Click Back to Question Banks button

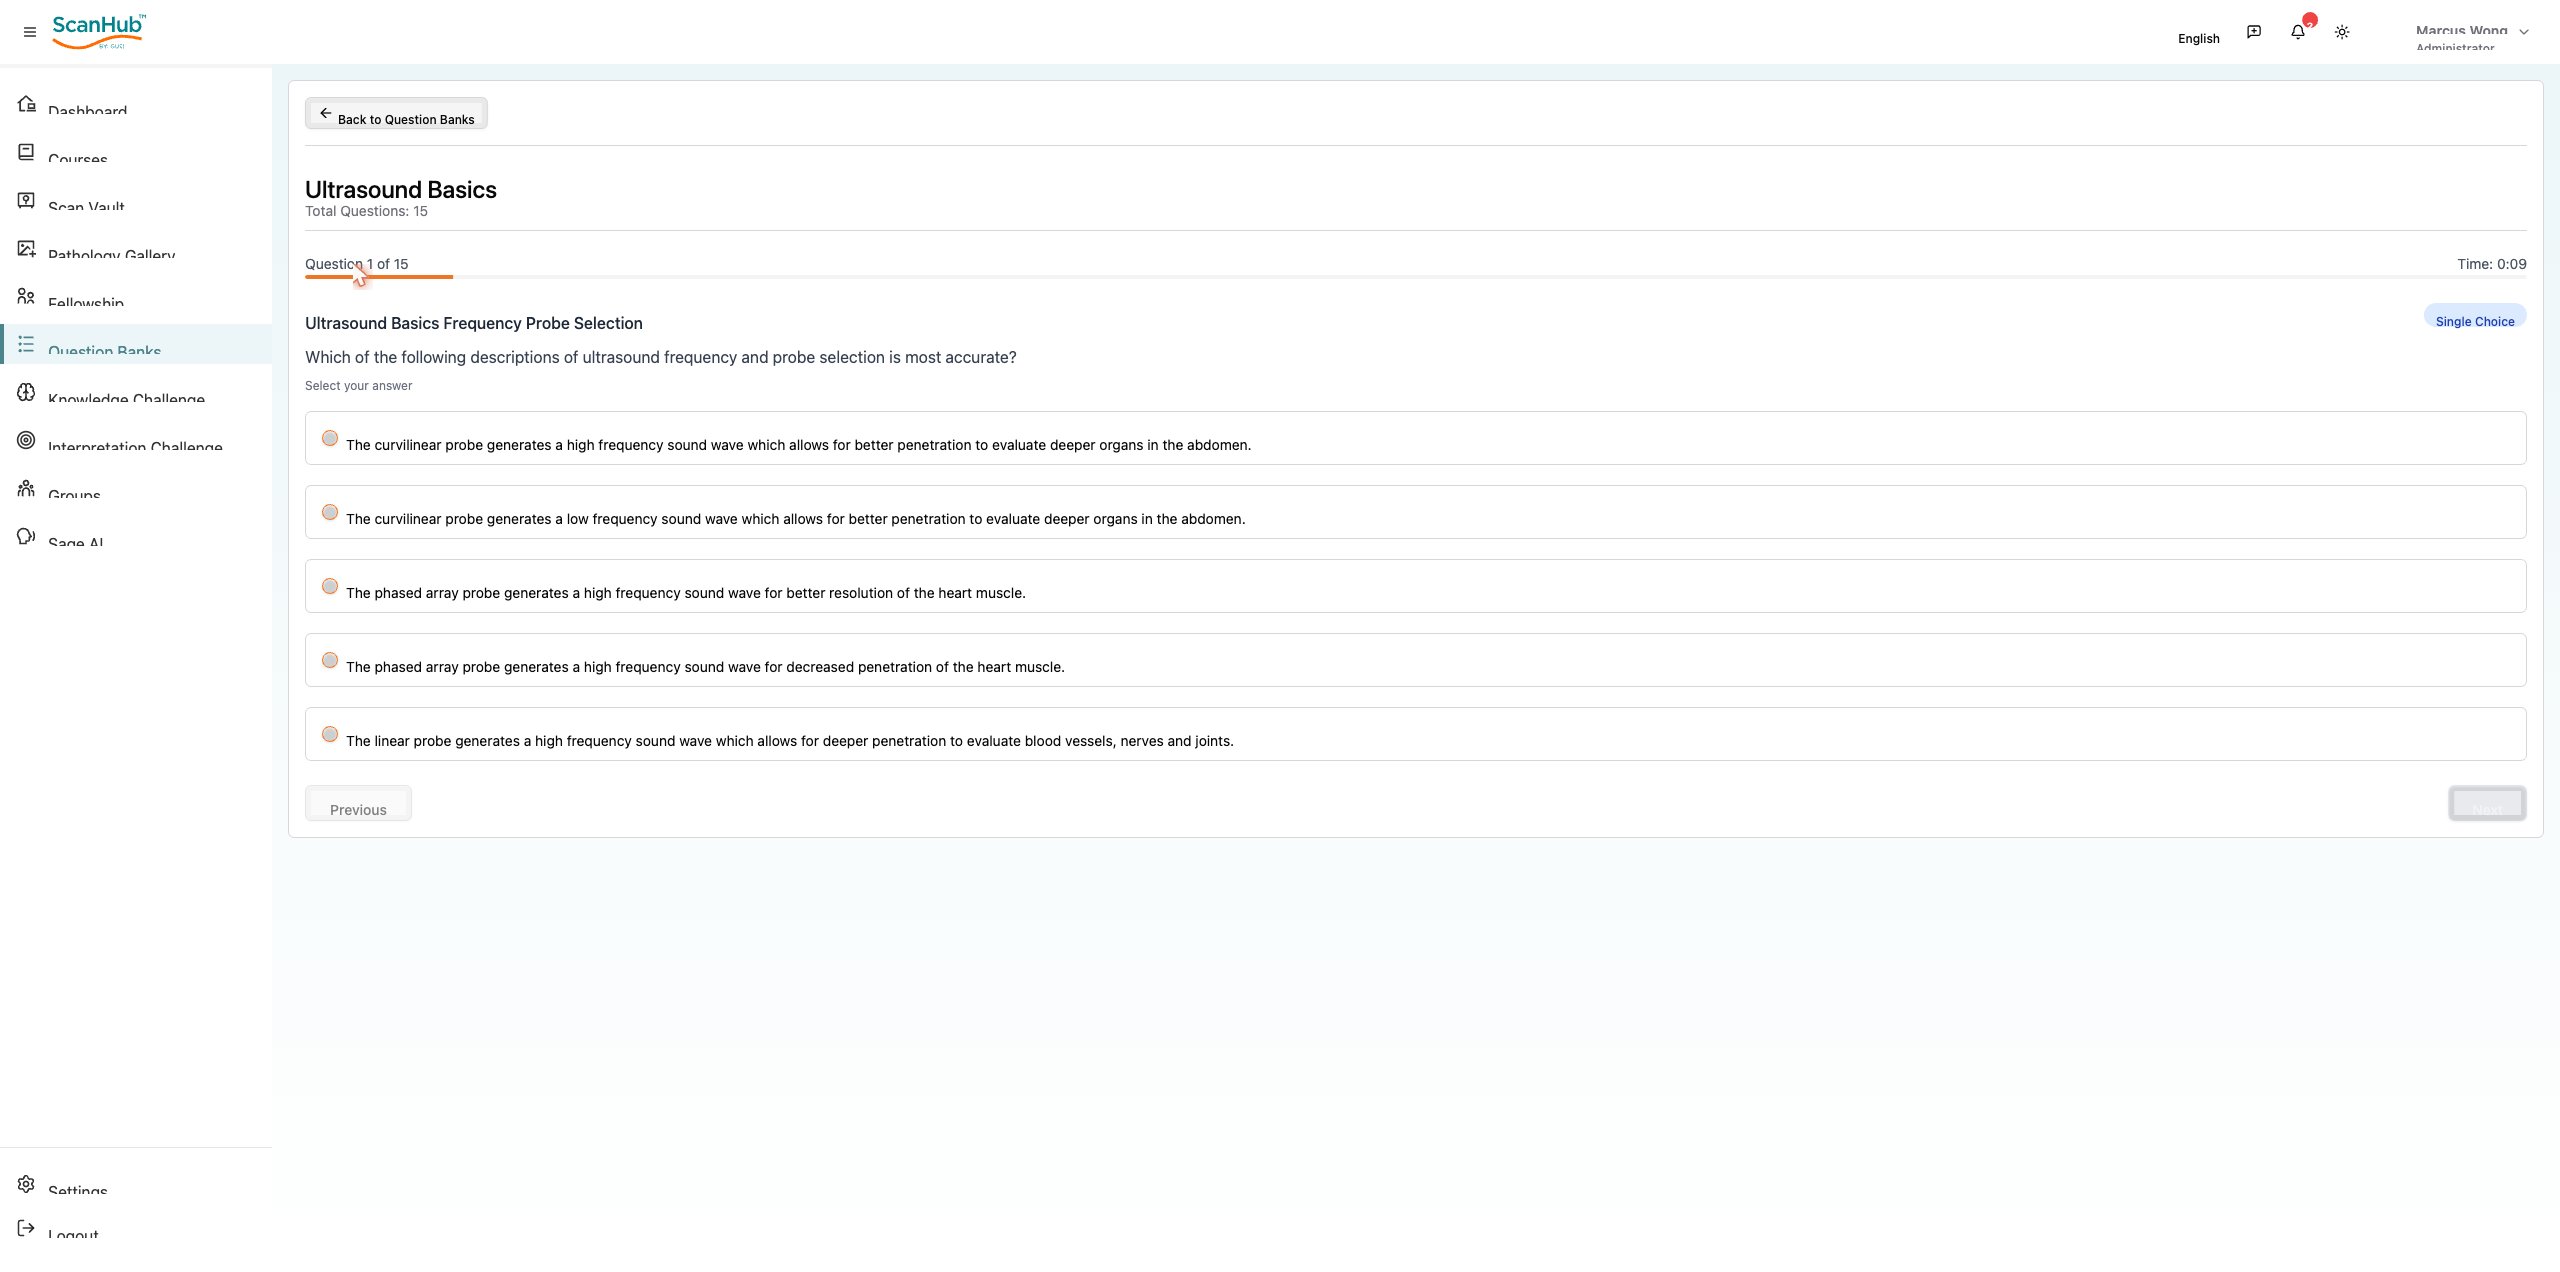click(396, 113)
